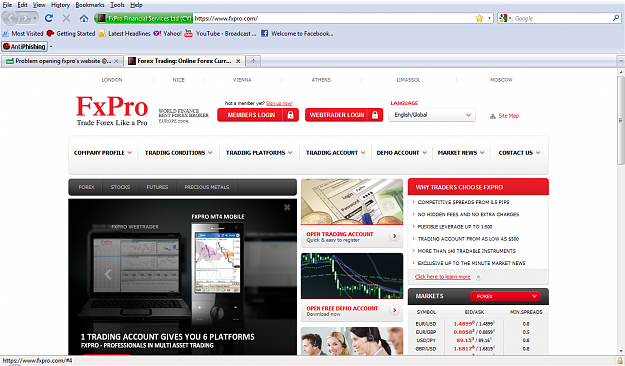Viewport: 625px width, 366px height.
Task: Expand the Trading Platforms menu
Action: pyautogui.click(x=259, y=153)
